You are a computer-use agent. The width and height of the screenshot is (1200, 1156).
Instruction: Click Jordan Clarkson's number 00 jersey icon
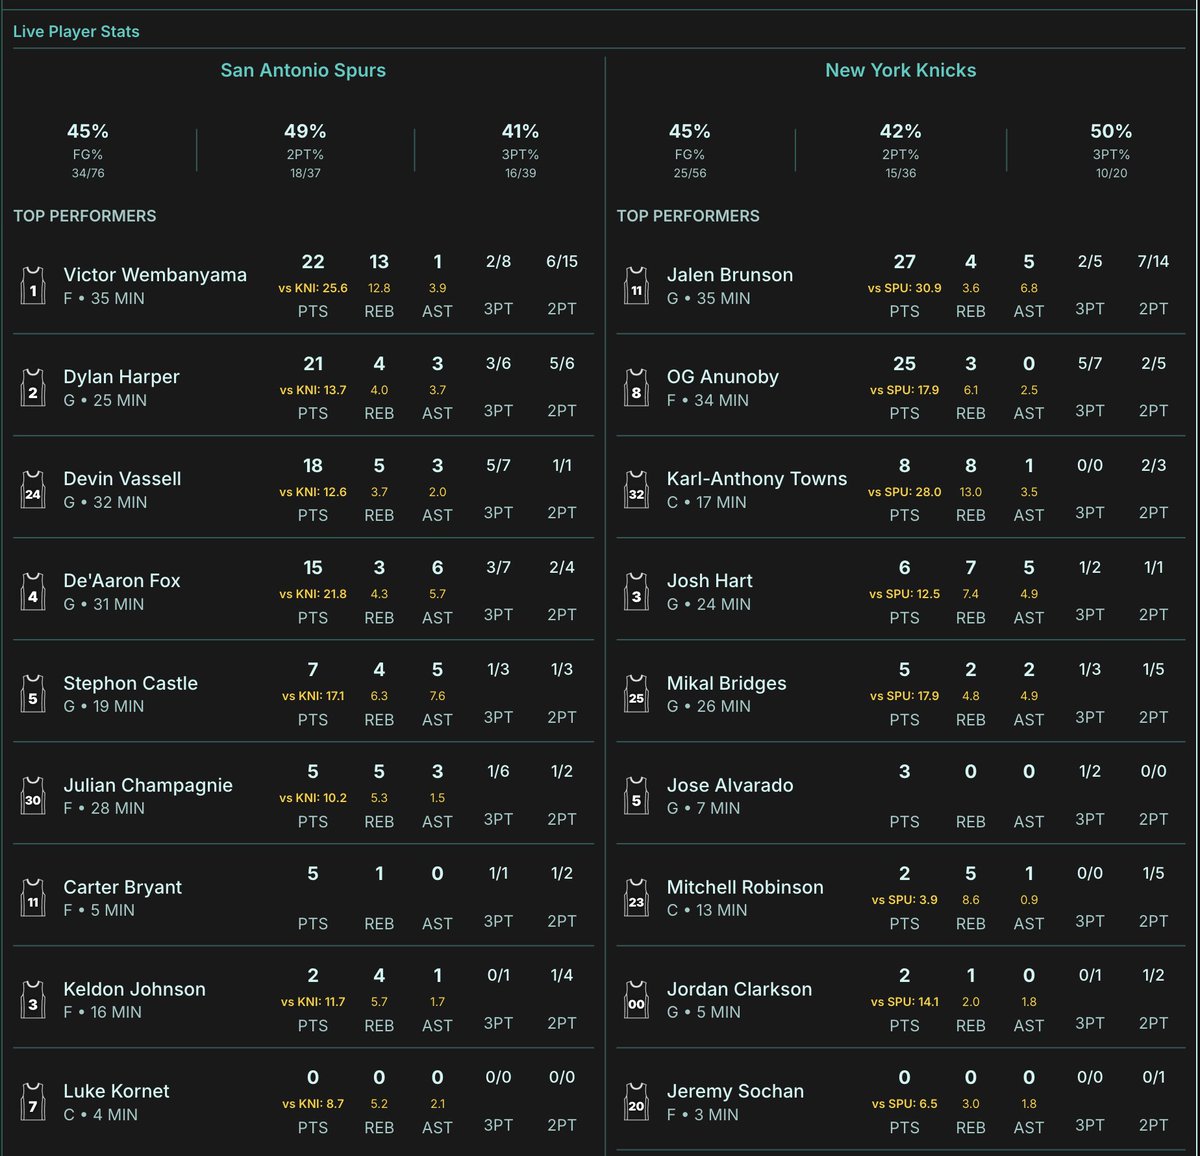636,1000
